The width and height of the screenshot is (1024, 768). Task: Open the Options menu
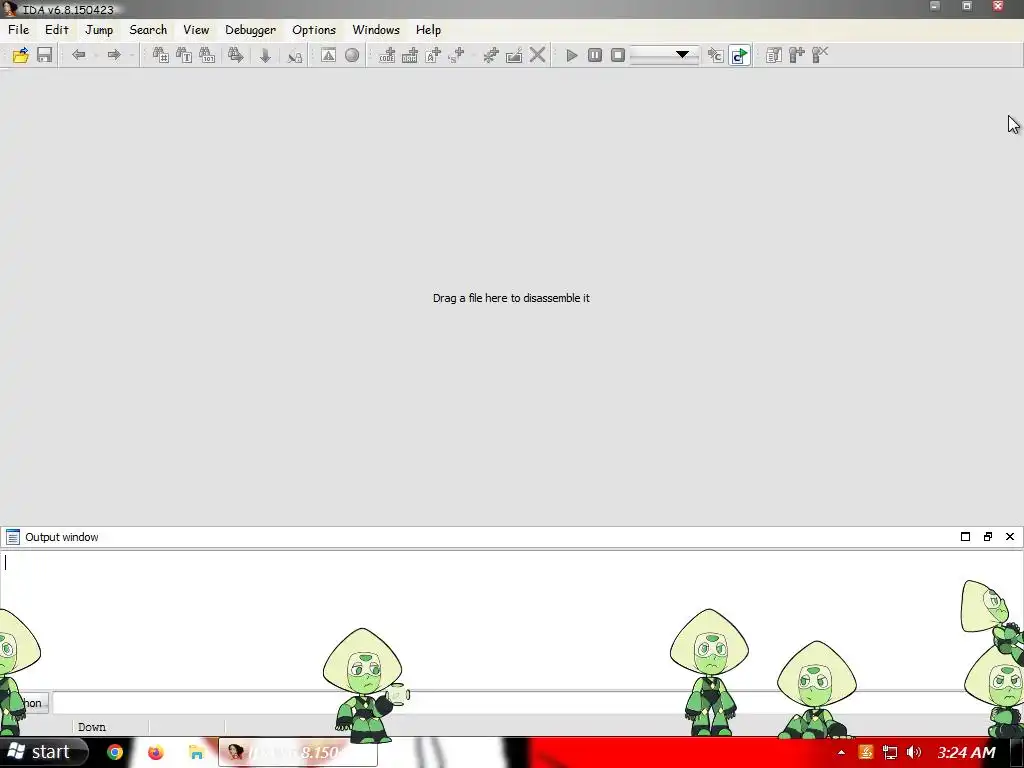314,30
